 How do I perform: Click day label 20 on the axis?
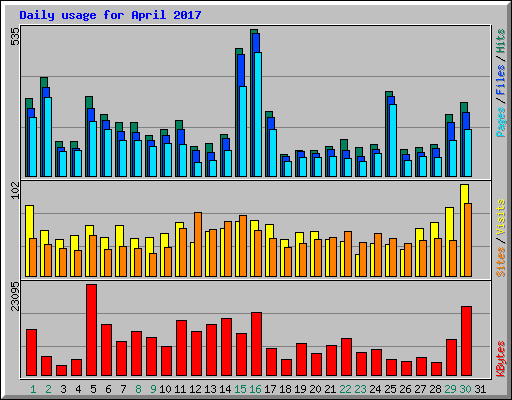coord(315,389)
